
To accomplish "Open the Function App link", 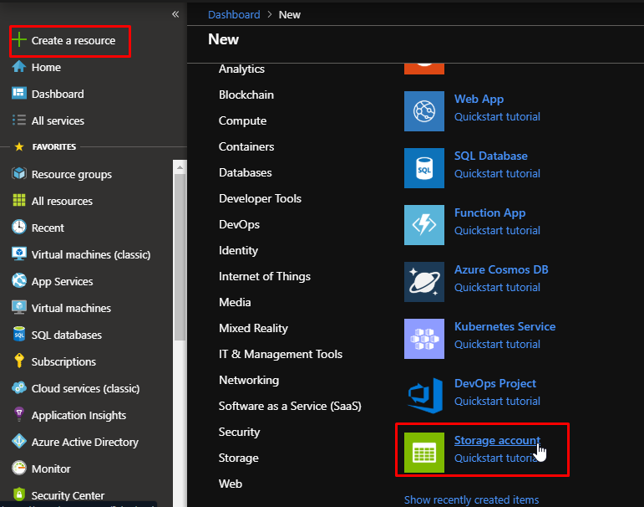I will pos(490,213).
